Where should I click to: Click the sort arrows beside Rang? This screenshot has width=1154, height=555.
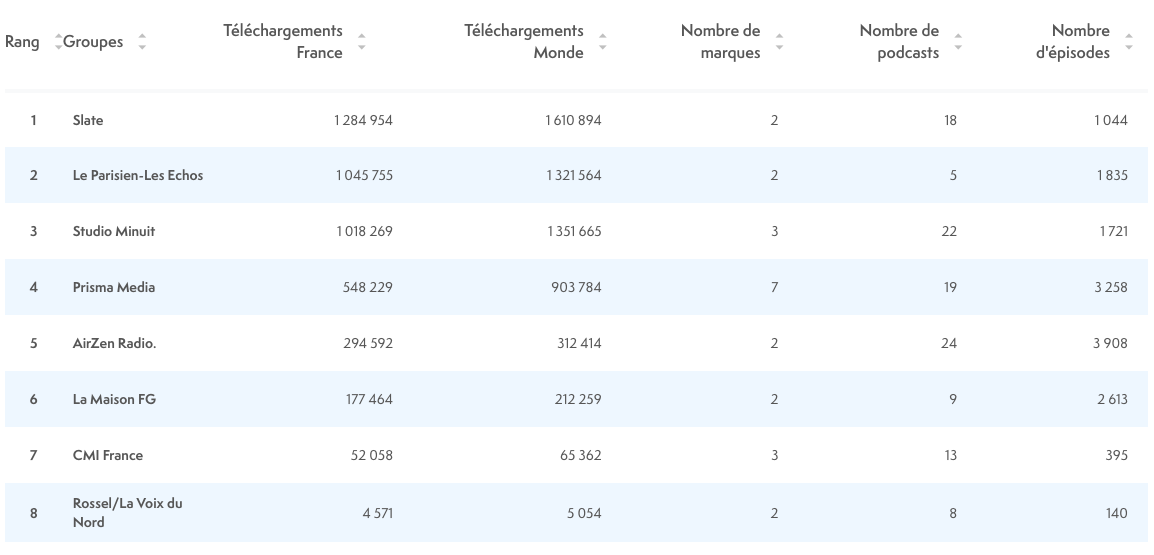pyautogui.click(x=58, y=42)
